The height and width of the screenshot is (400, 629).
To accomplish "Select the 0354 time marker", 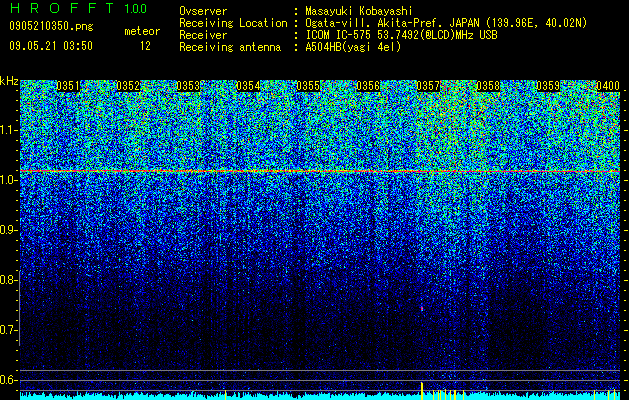I will [x=248, y=86].
